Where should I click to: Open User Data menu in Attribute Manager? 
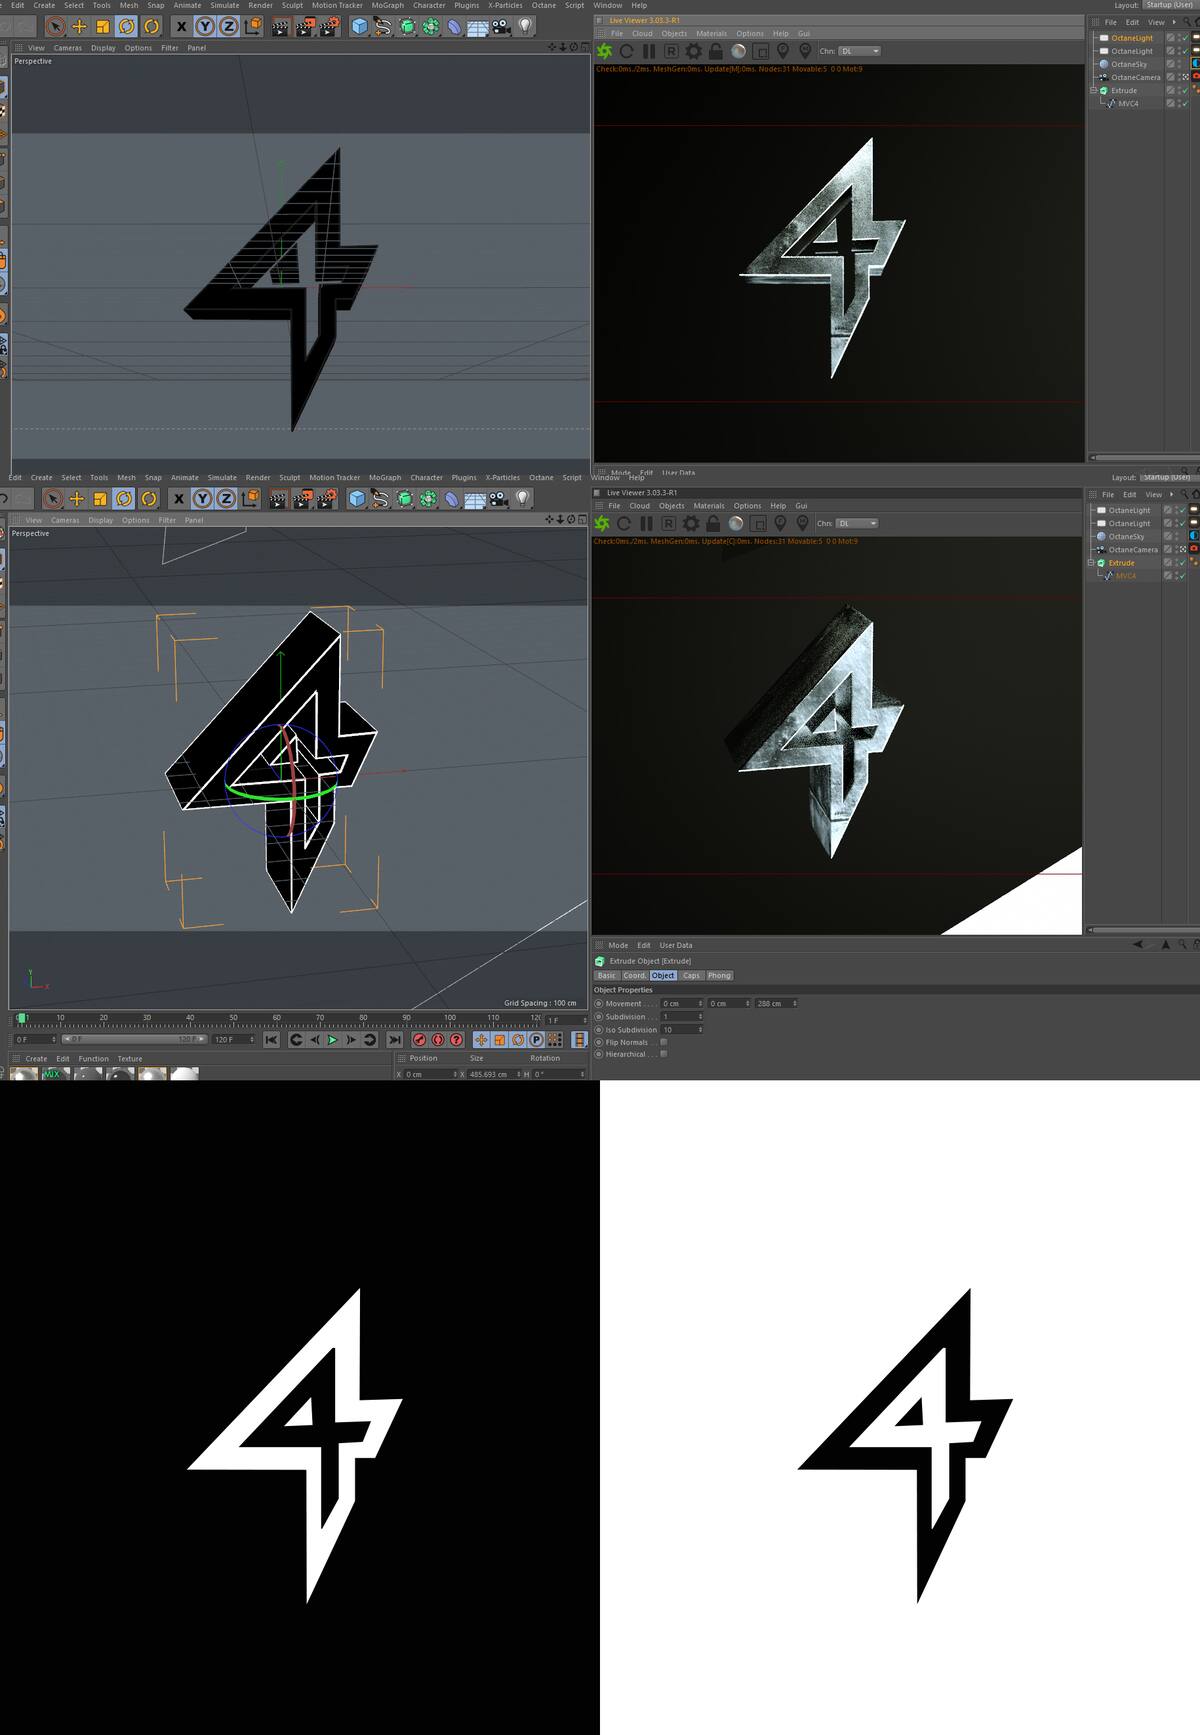(676, 945)
